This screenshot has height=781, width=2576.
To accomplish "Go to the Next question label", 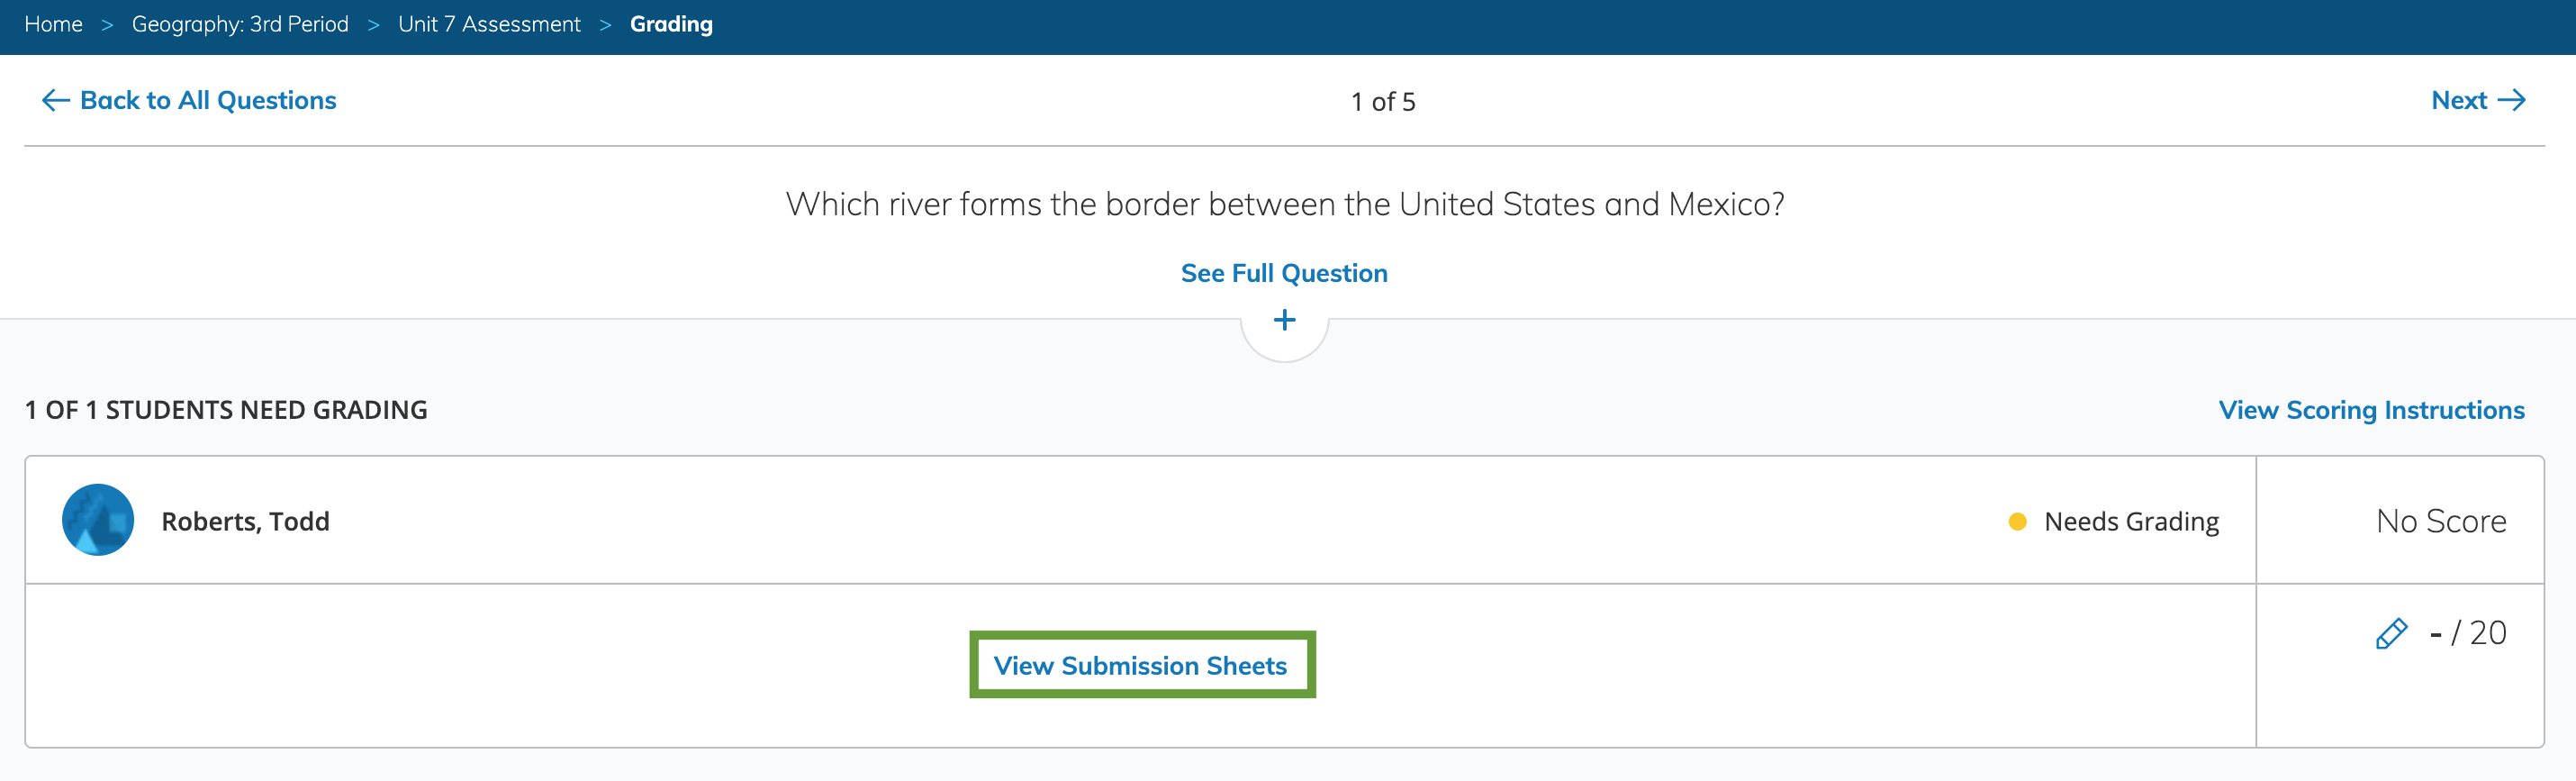I will pyautogui.click(x=2458, y=100).
